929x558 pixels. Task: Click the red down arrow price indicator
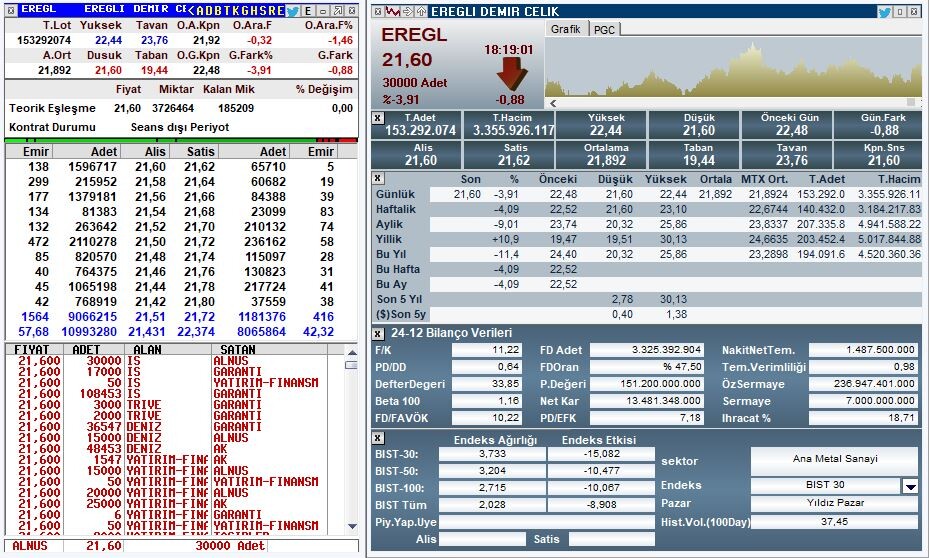click(x=511, y=73)
